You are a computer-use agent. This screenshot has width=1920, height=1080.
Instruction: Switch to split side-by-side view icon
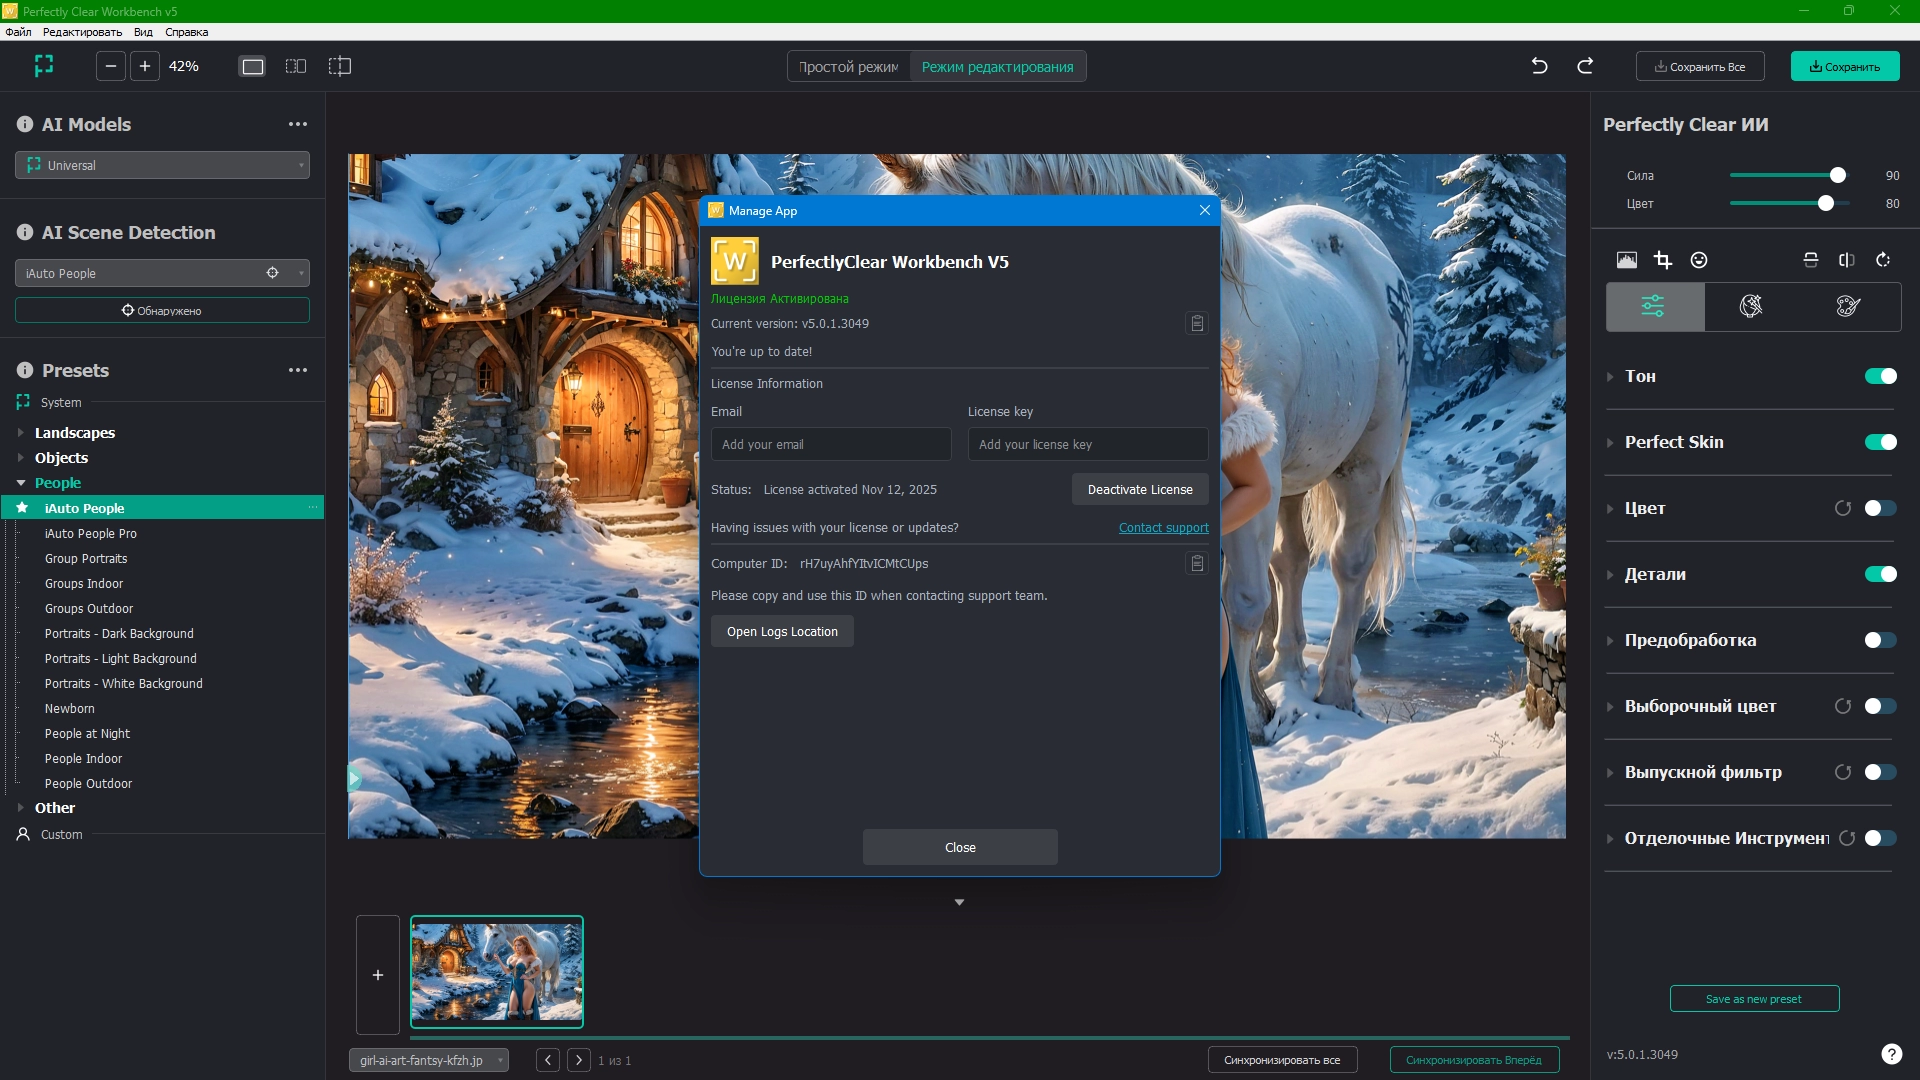[x=296, y=66]
